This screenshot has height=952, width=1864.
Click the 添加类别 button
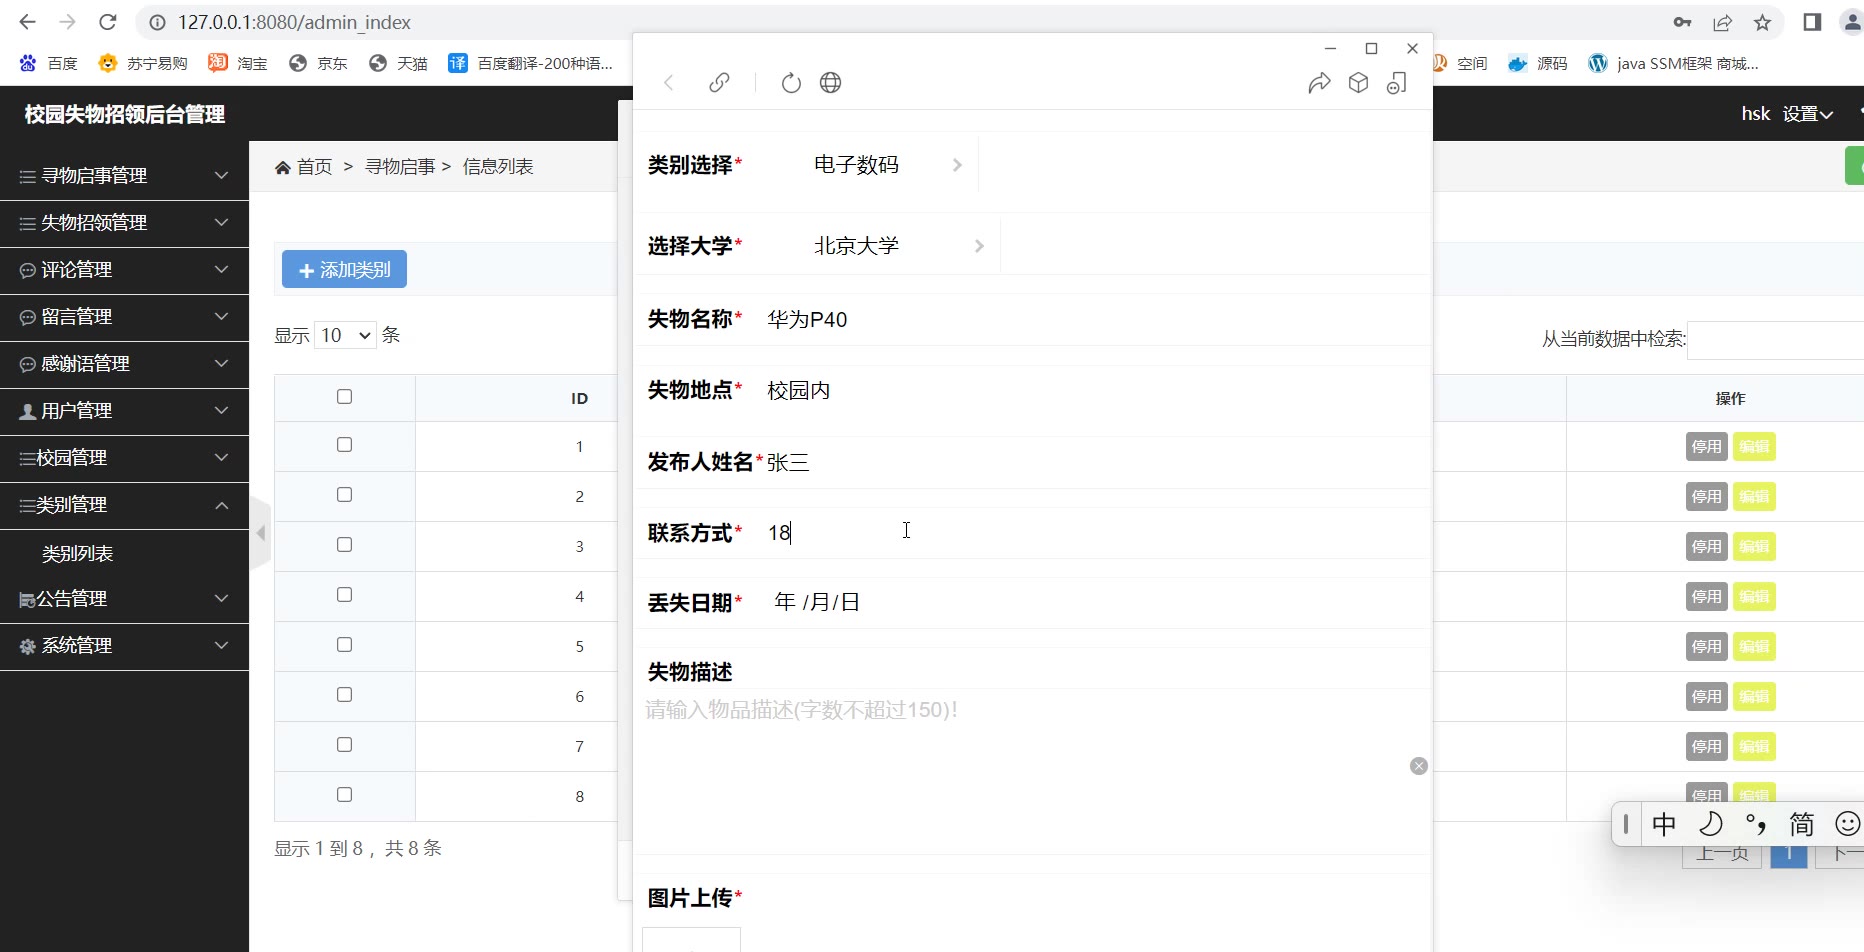coord(344,270)
